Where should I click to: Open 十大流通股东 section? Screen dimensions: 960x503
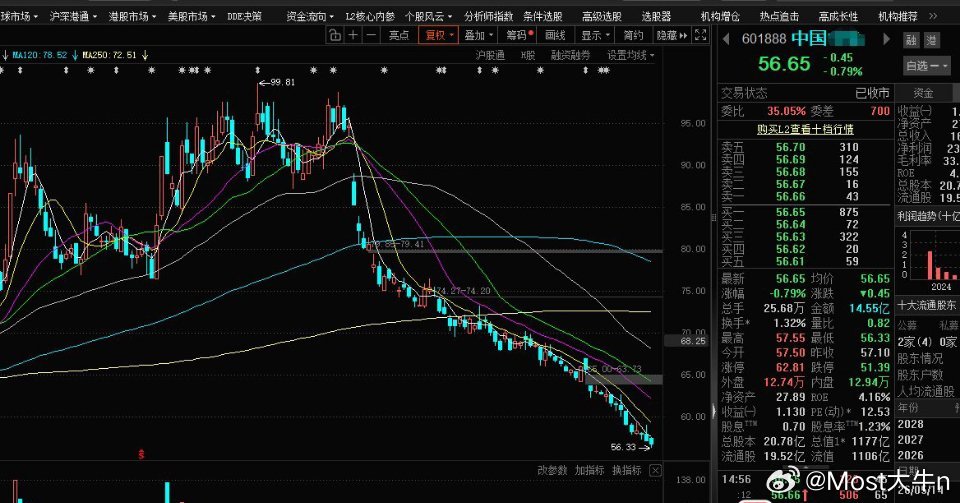[927, 305]
